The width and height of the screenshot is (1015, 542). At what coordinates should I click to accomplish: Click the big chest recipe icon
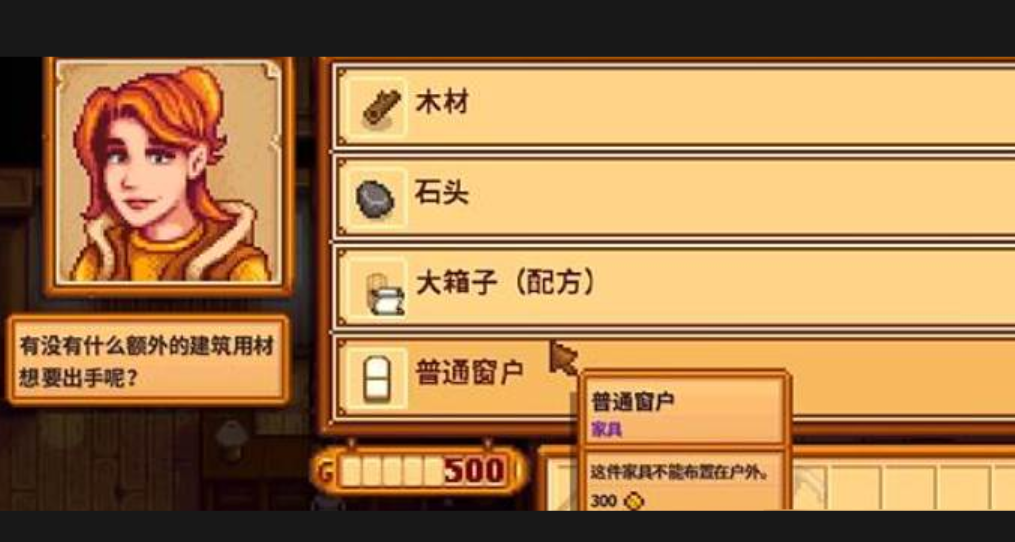tap(384, 293)
